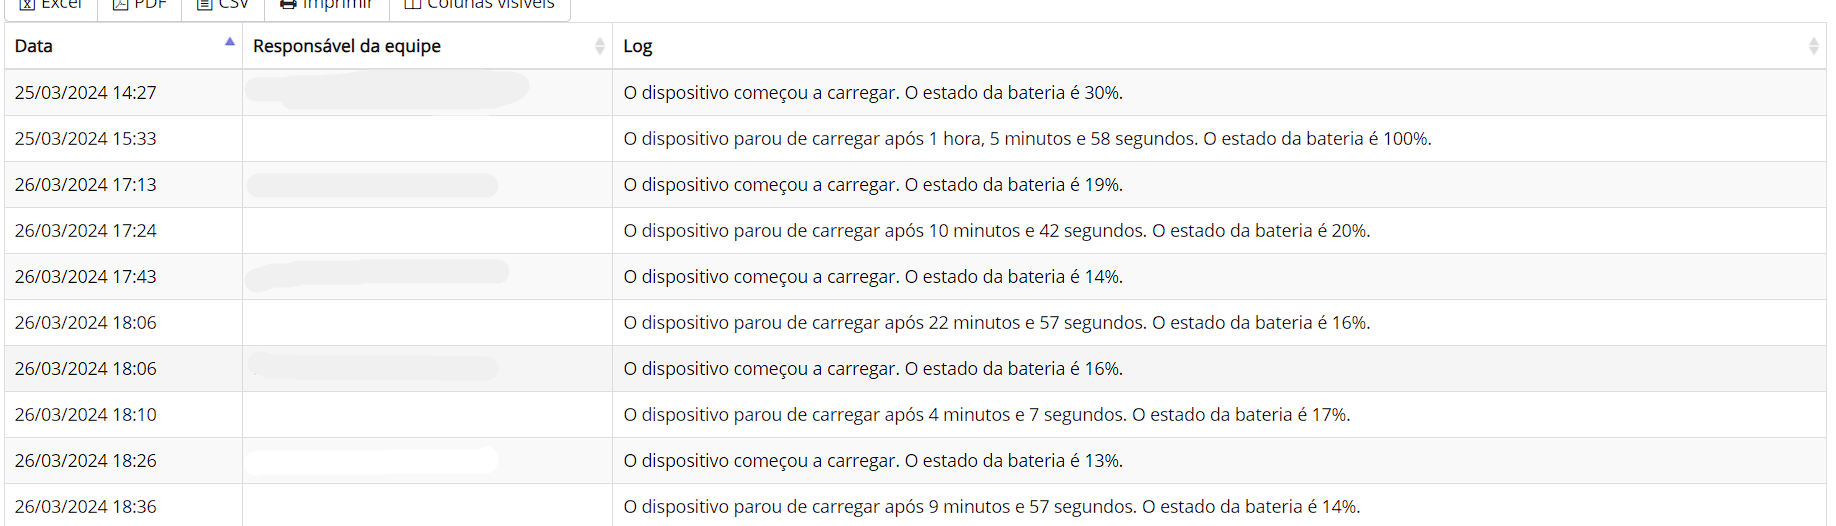Click the CSV export button

pos(222,5)
